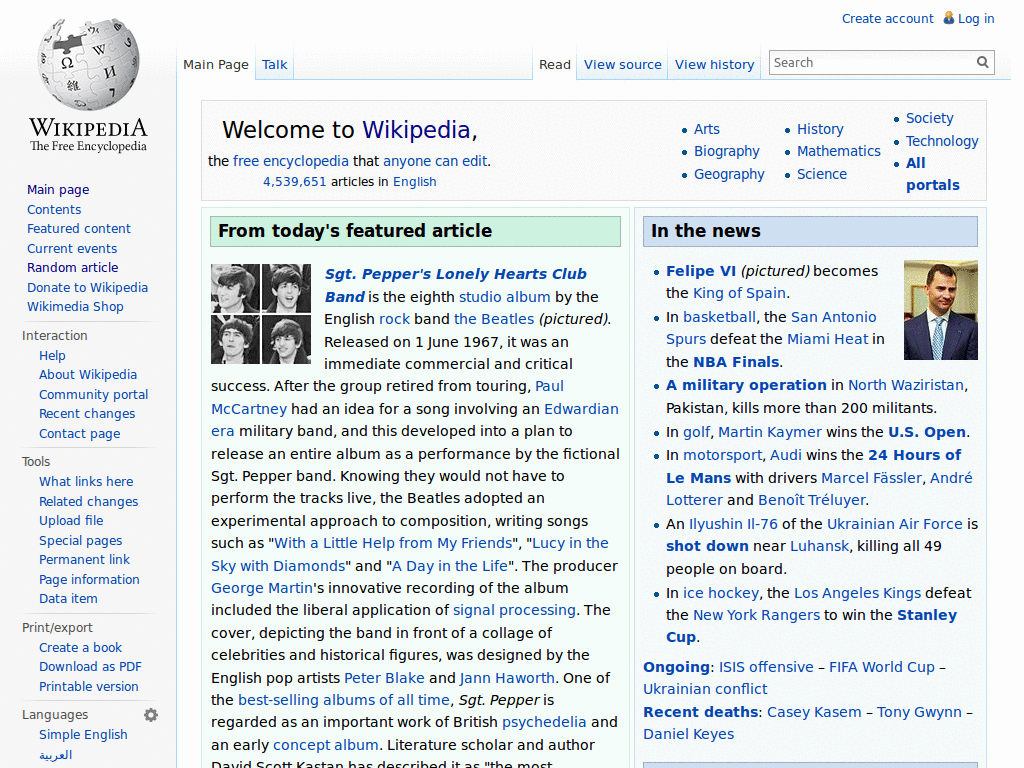Open the Felipe VI news link
The height and width of the screenshot is (768, 1024).
[701, 271]
